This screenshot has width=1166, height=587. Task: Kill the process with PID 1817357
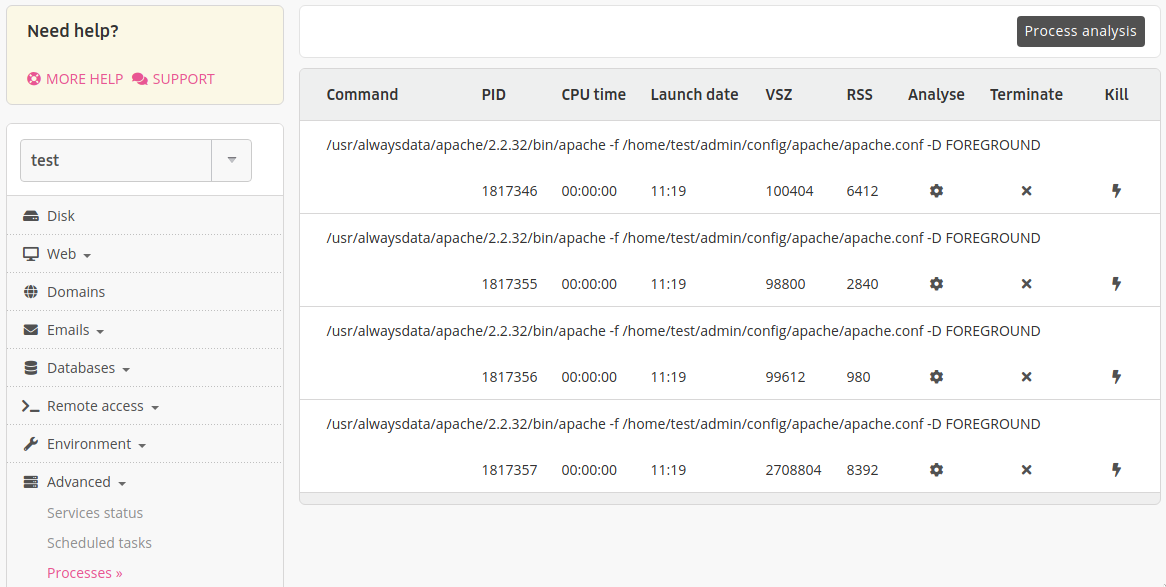pyautogui.click(x=1116, y=469)
